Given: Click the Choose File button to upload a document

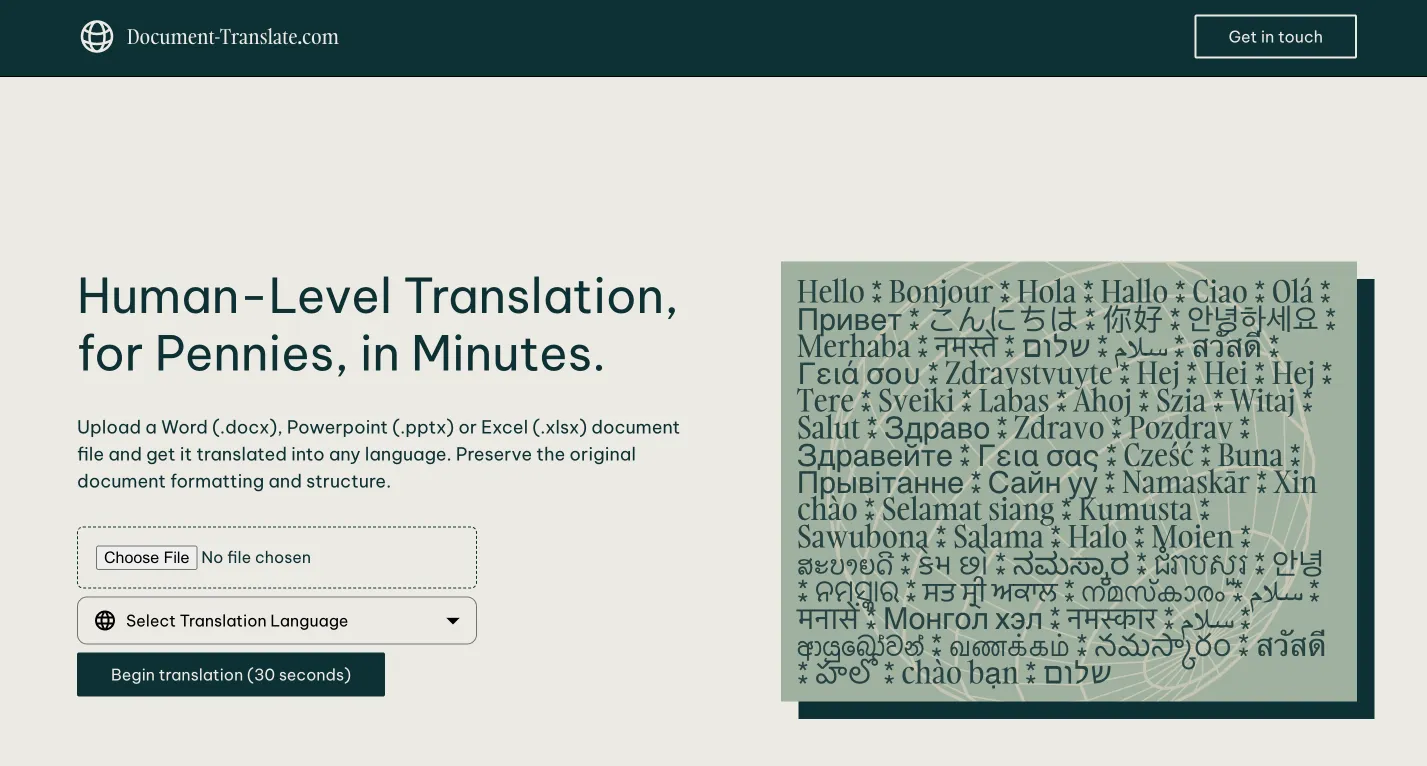Looking at the screenshot, I should [x=146, y=557].
